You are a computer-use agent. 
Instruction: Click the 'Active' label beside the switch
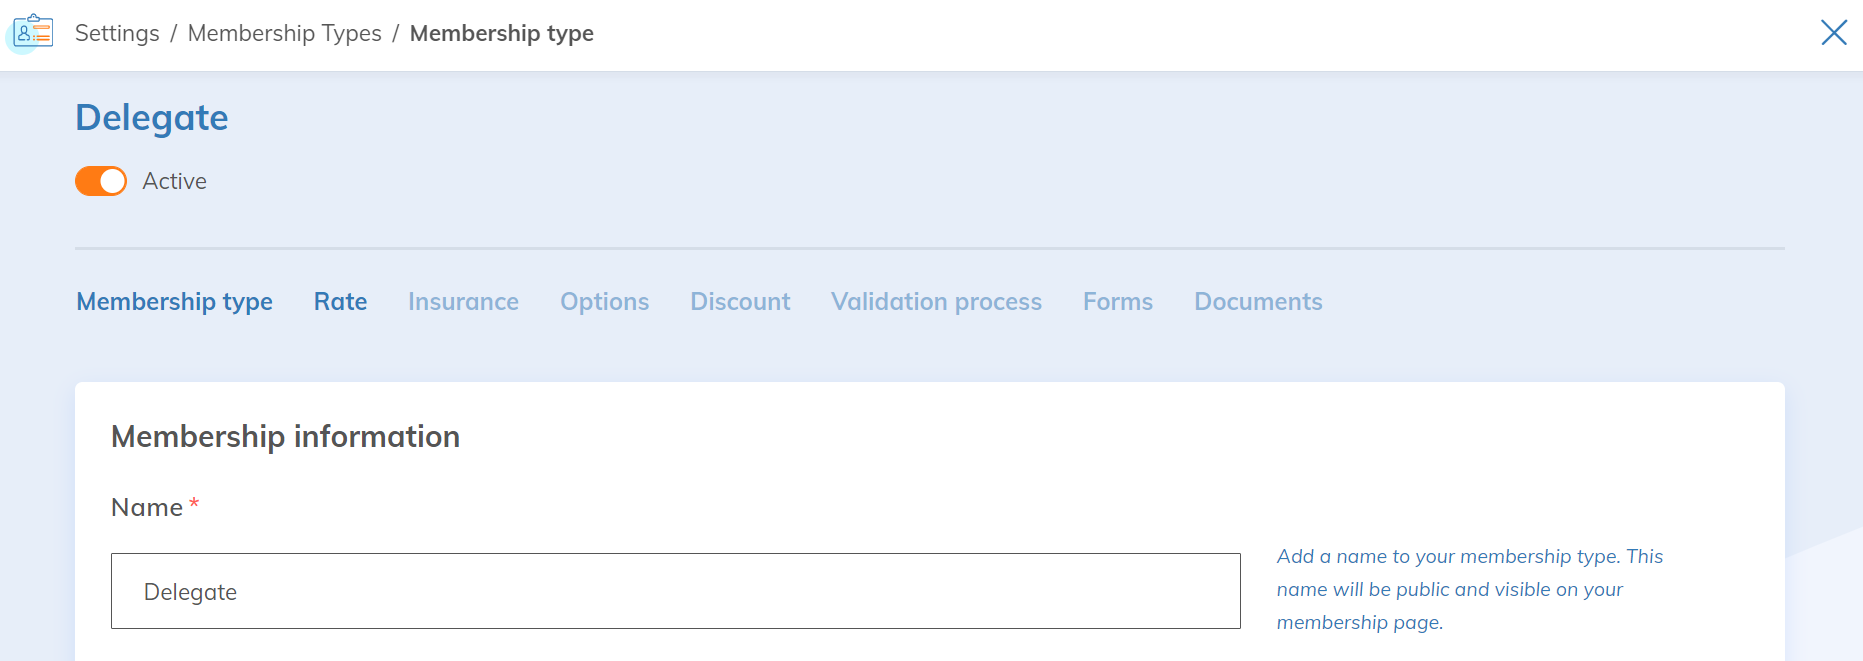[175, 181]
